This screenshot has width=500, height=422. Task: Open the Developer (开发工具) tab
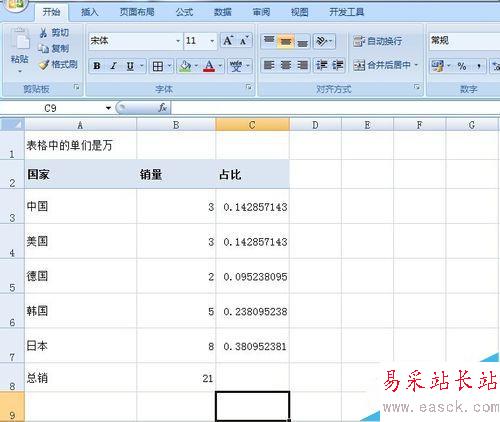click(347, 12)
